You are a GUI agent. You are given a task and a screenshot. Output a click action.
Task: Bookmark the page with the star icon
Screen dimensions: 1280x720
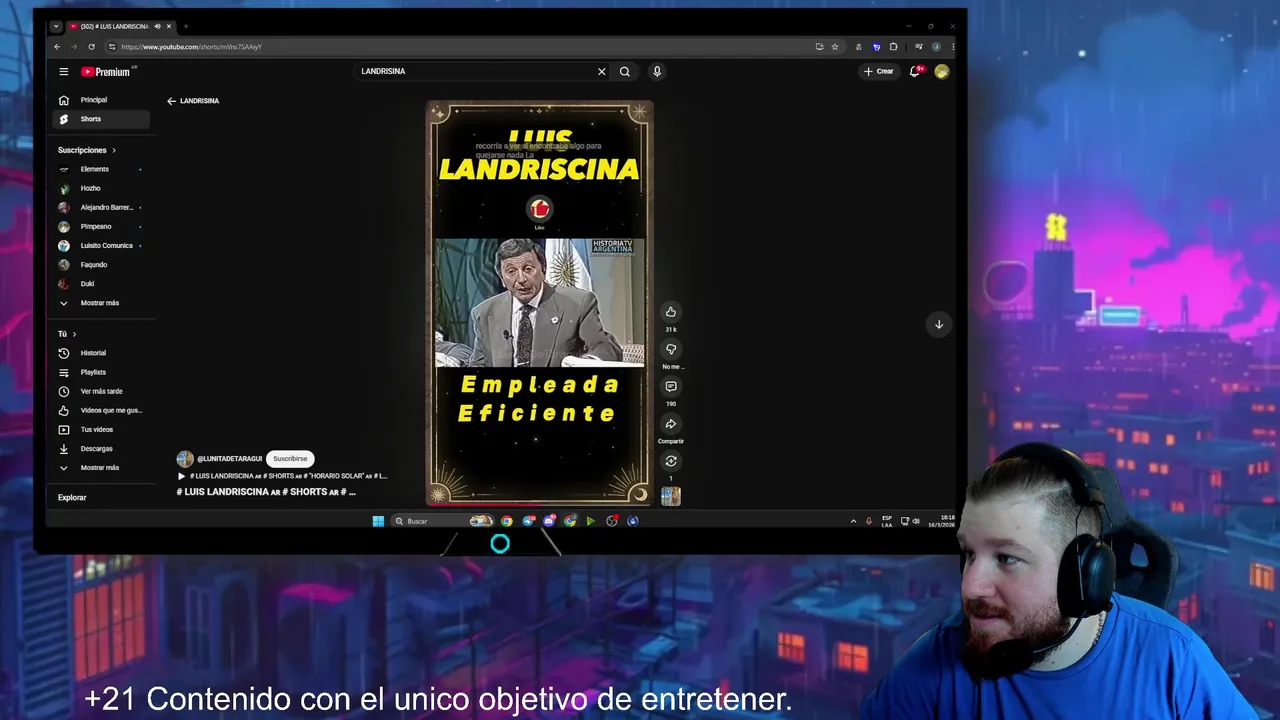pyautogui.click(x=835, y=47)
